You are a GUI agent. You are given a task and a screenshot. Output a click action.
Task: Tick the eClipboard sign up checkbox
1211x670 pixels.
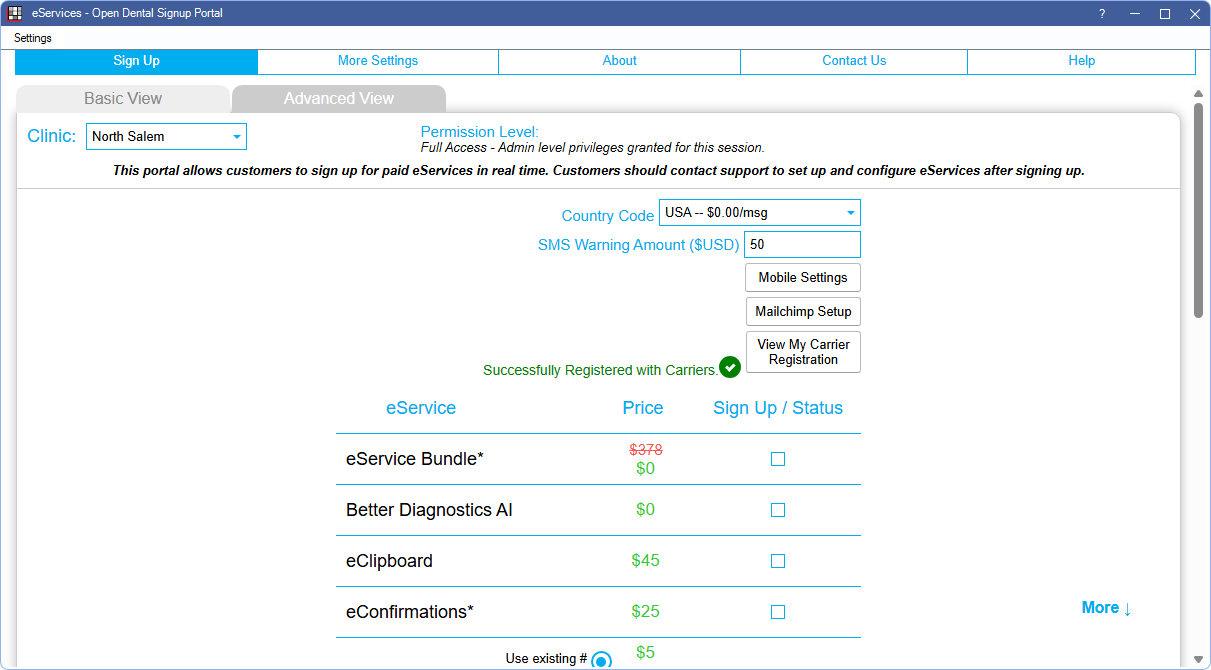pyautogui.click(x=778, y=561)
